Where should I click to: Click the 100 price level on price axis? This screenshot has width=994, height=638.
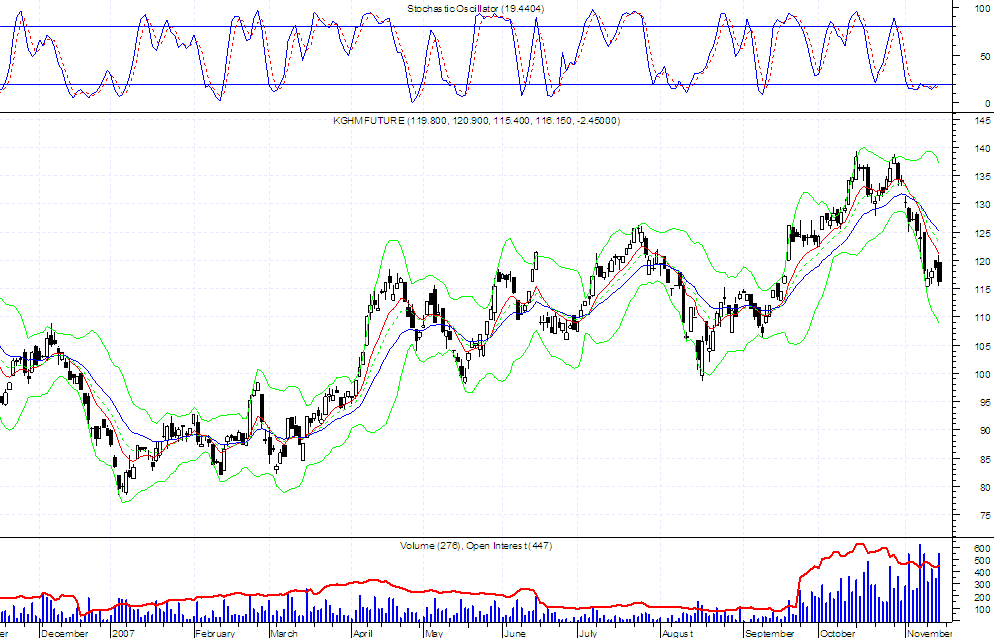[x=983, y=374]
